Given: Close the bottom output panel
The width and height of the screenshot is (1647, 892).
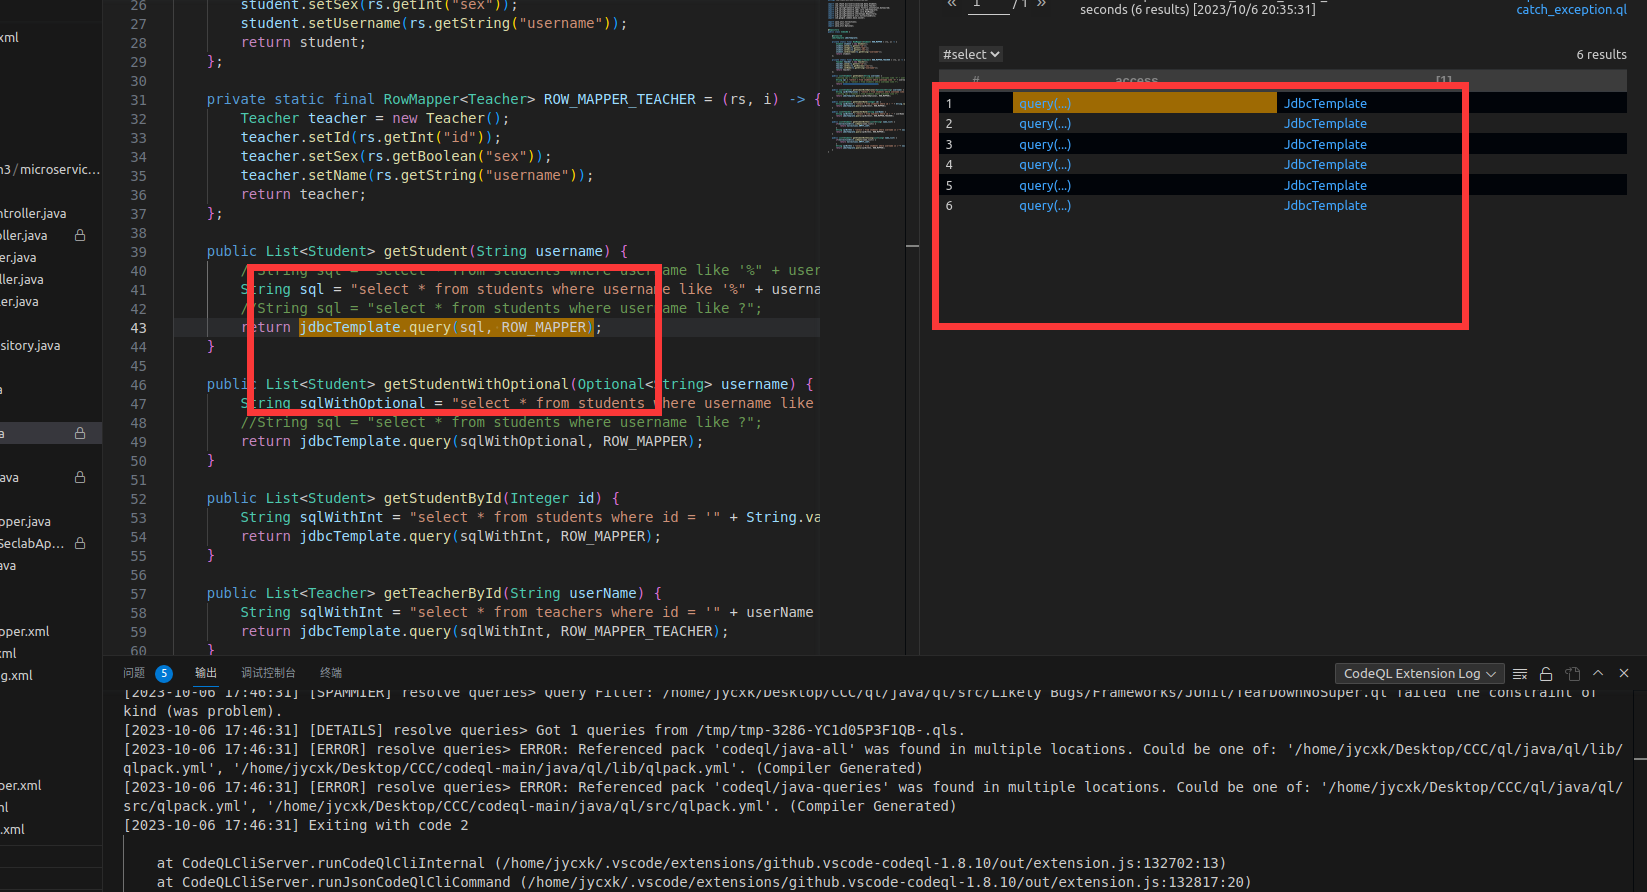Looking at the screenshot, I should [1624, 673].
